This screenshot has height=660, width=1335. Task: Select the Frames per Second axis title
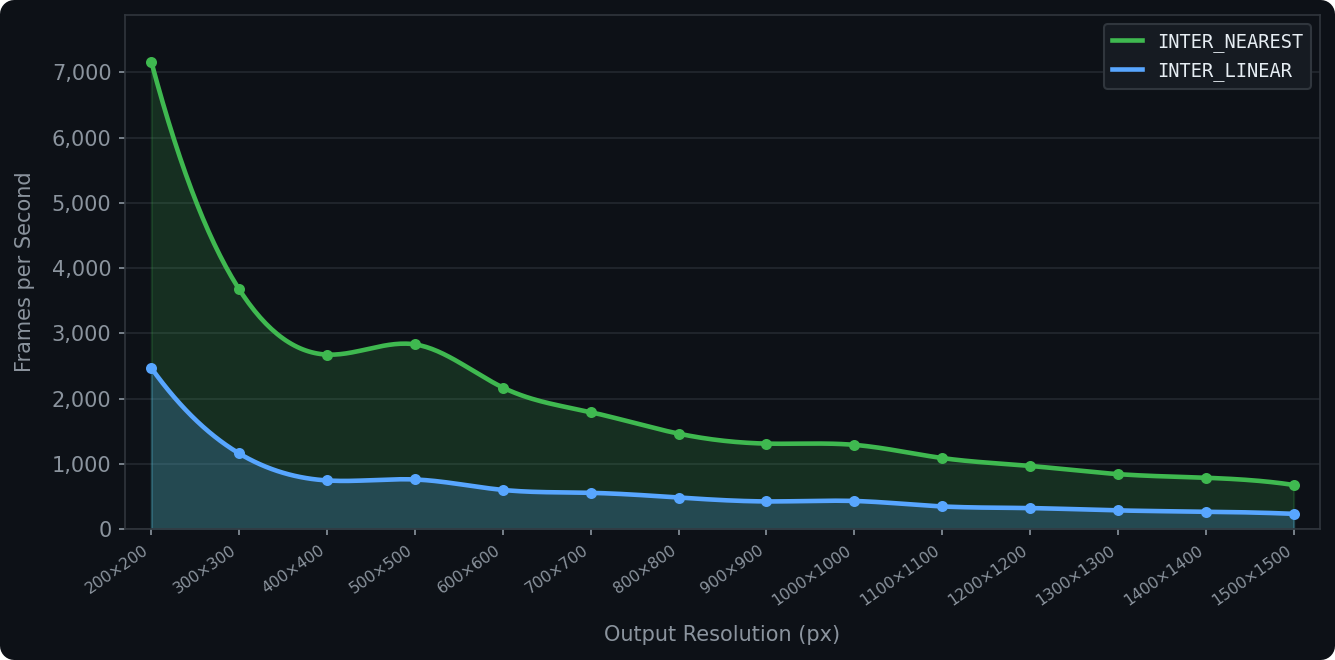coord(24,272)
